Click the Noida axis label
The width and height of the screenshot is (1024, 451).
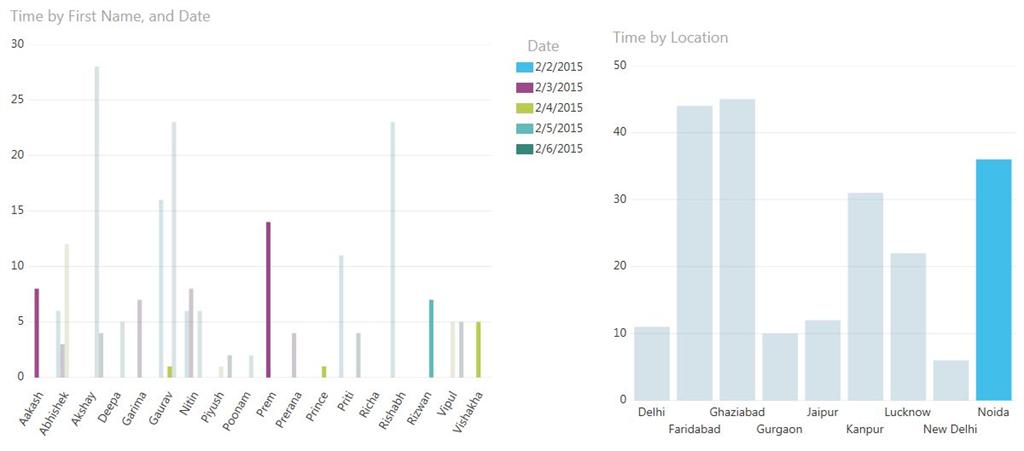[x=993, y=412]
